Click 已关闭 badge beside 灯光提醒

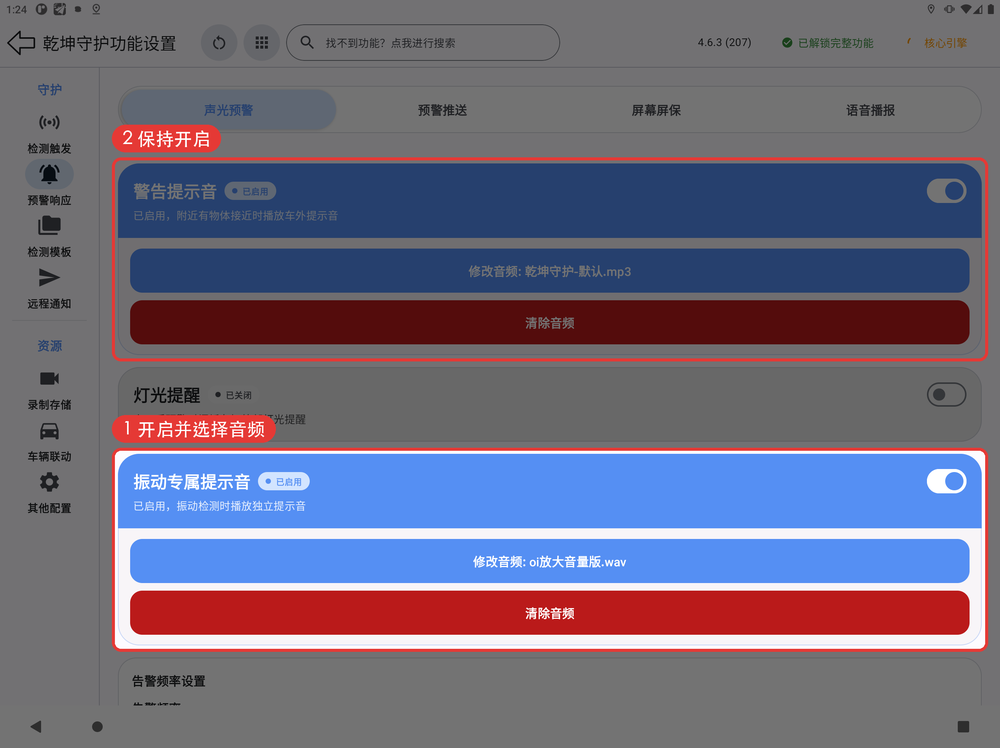pyautogui.click(x=233, y=395)
